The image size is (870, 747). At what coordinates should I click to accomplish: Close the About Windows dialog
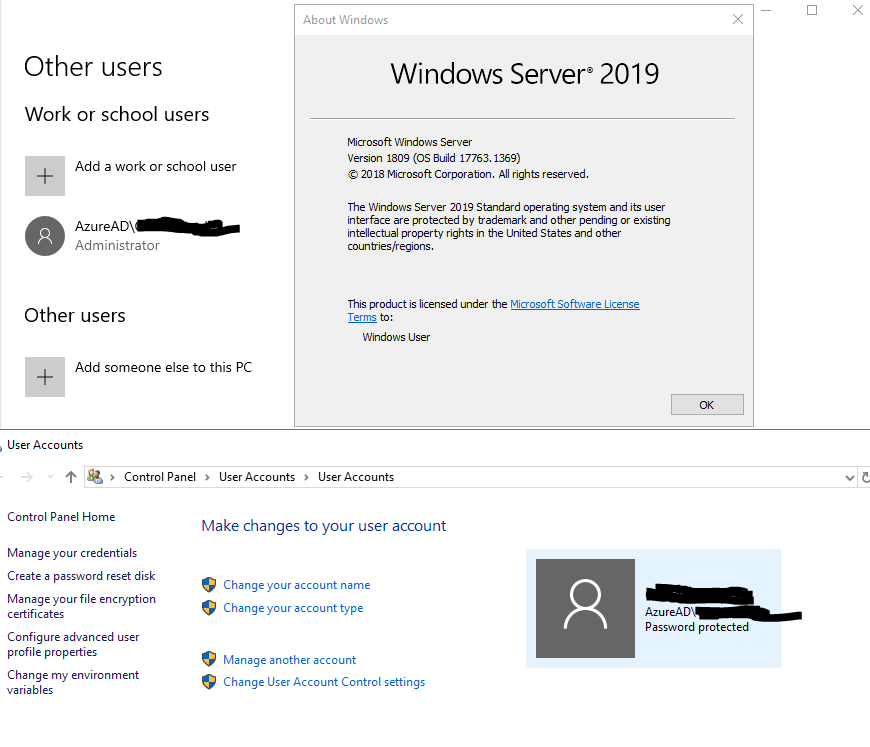738,19
